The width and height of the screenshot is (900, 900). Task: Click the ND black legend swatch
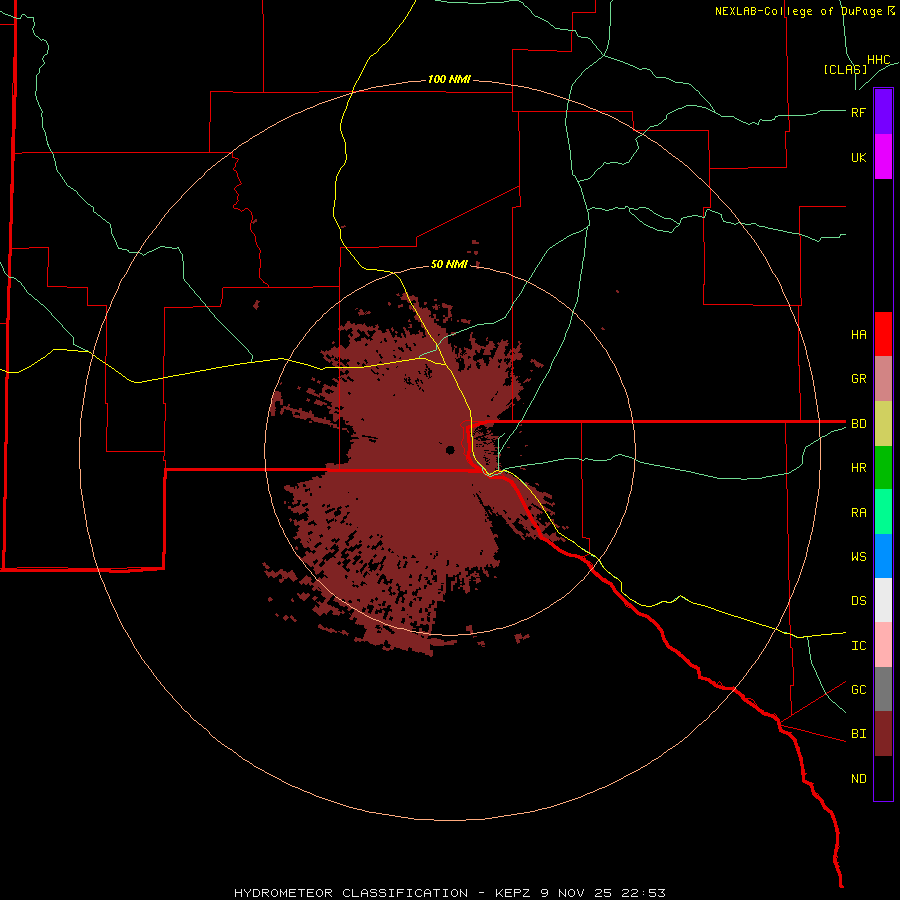[x=883, y=778]
